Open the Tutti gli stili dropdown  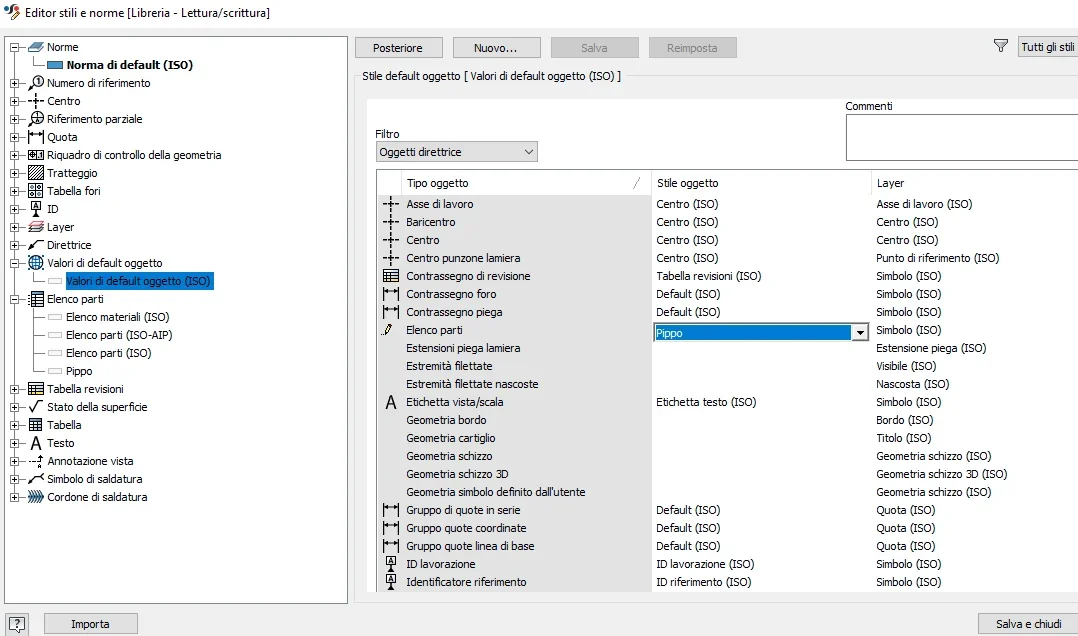1048,47
